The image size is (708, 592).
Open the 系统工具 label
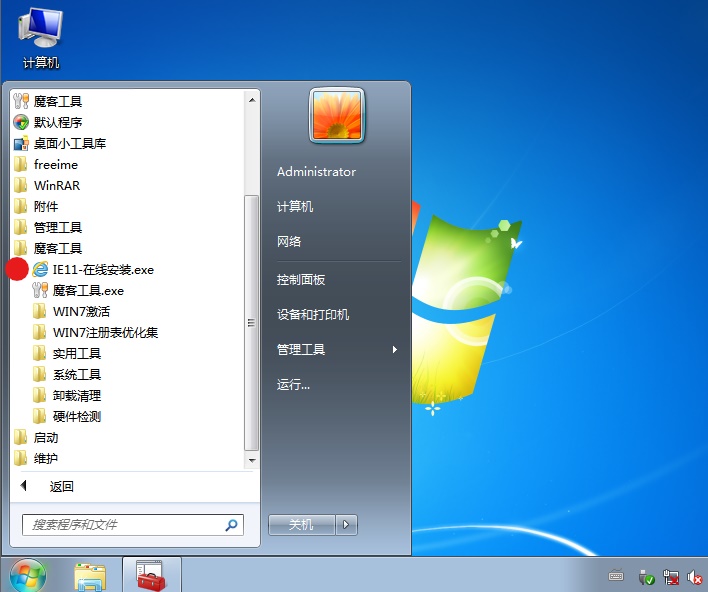tap(77, 374)
